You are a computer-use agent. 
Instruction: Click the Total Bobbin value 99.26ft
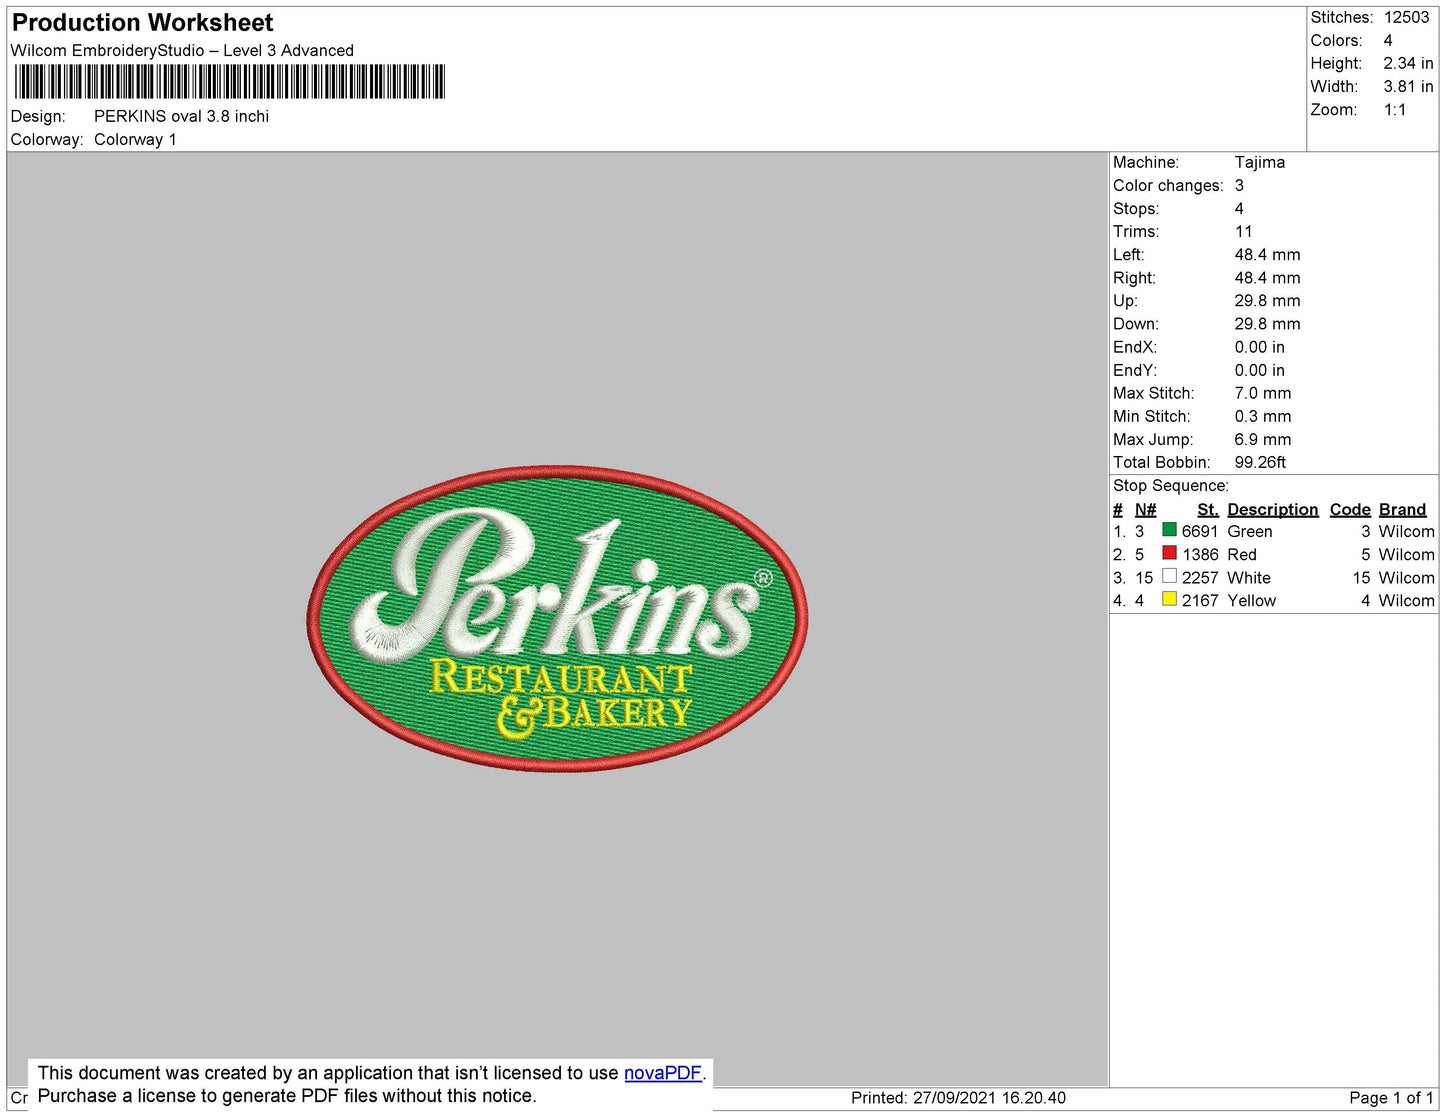1260,463
